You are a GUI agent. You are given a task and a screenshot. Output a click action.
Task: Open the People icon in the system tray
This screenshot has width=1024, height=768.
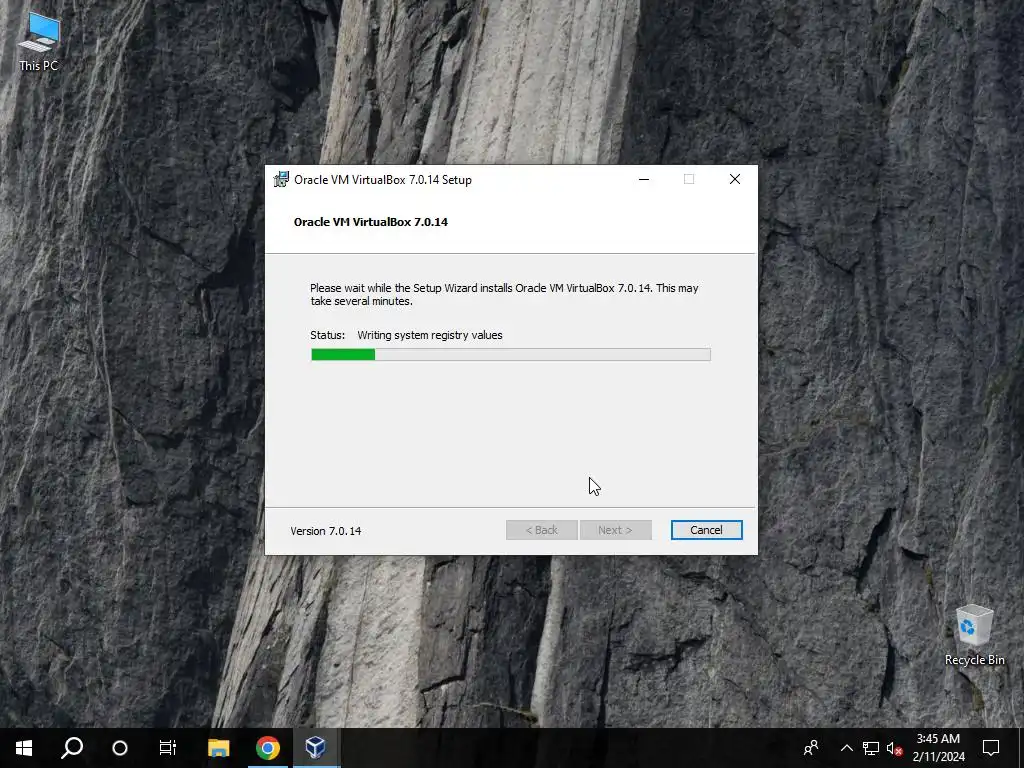811,748
